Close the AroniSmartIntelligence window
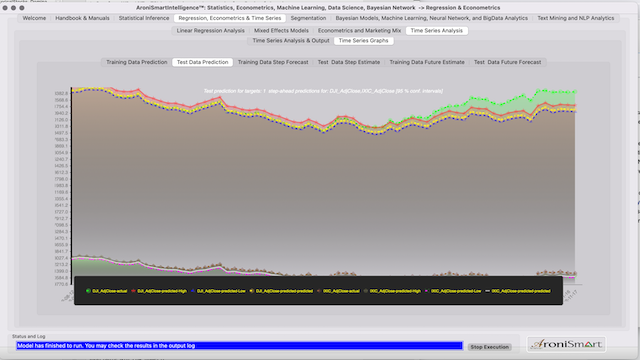The height and width of the screenshot is (360, 640). coord(5,8)
